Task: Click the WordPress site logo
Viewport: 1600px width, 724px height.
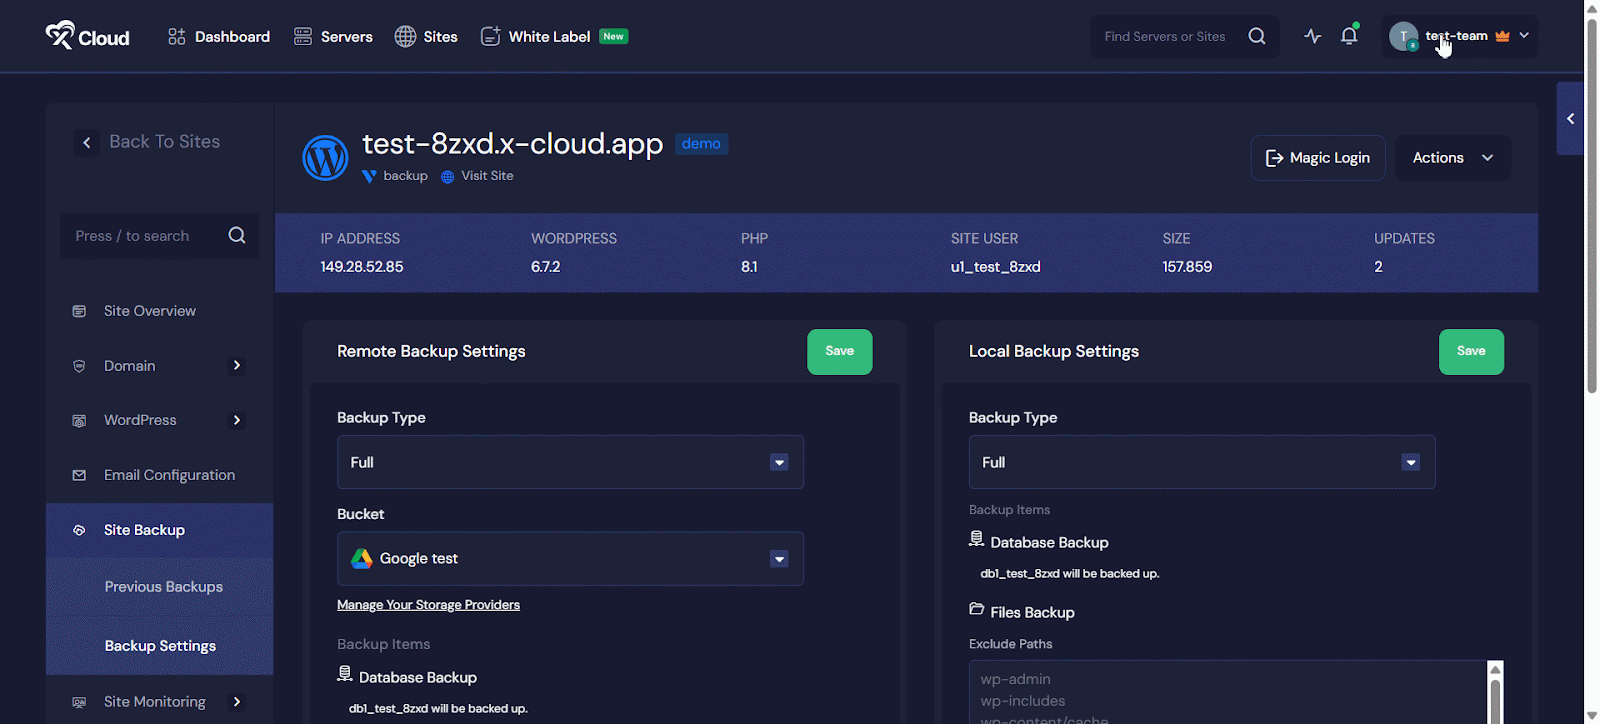Action: click(x=325, y=158)
